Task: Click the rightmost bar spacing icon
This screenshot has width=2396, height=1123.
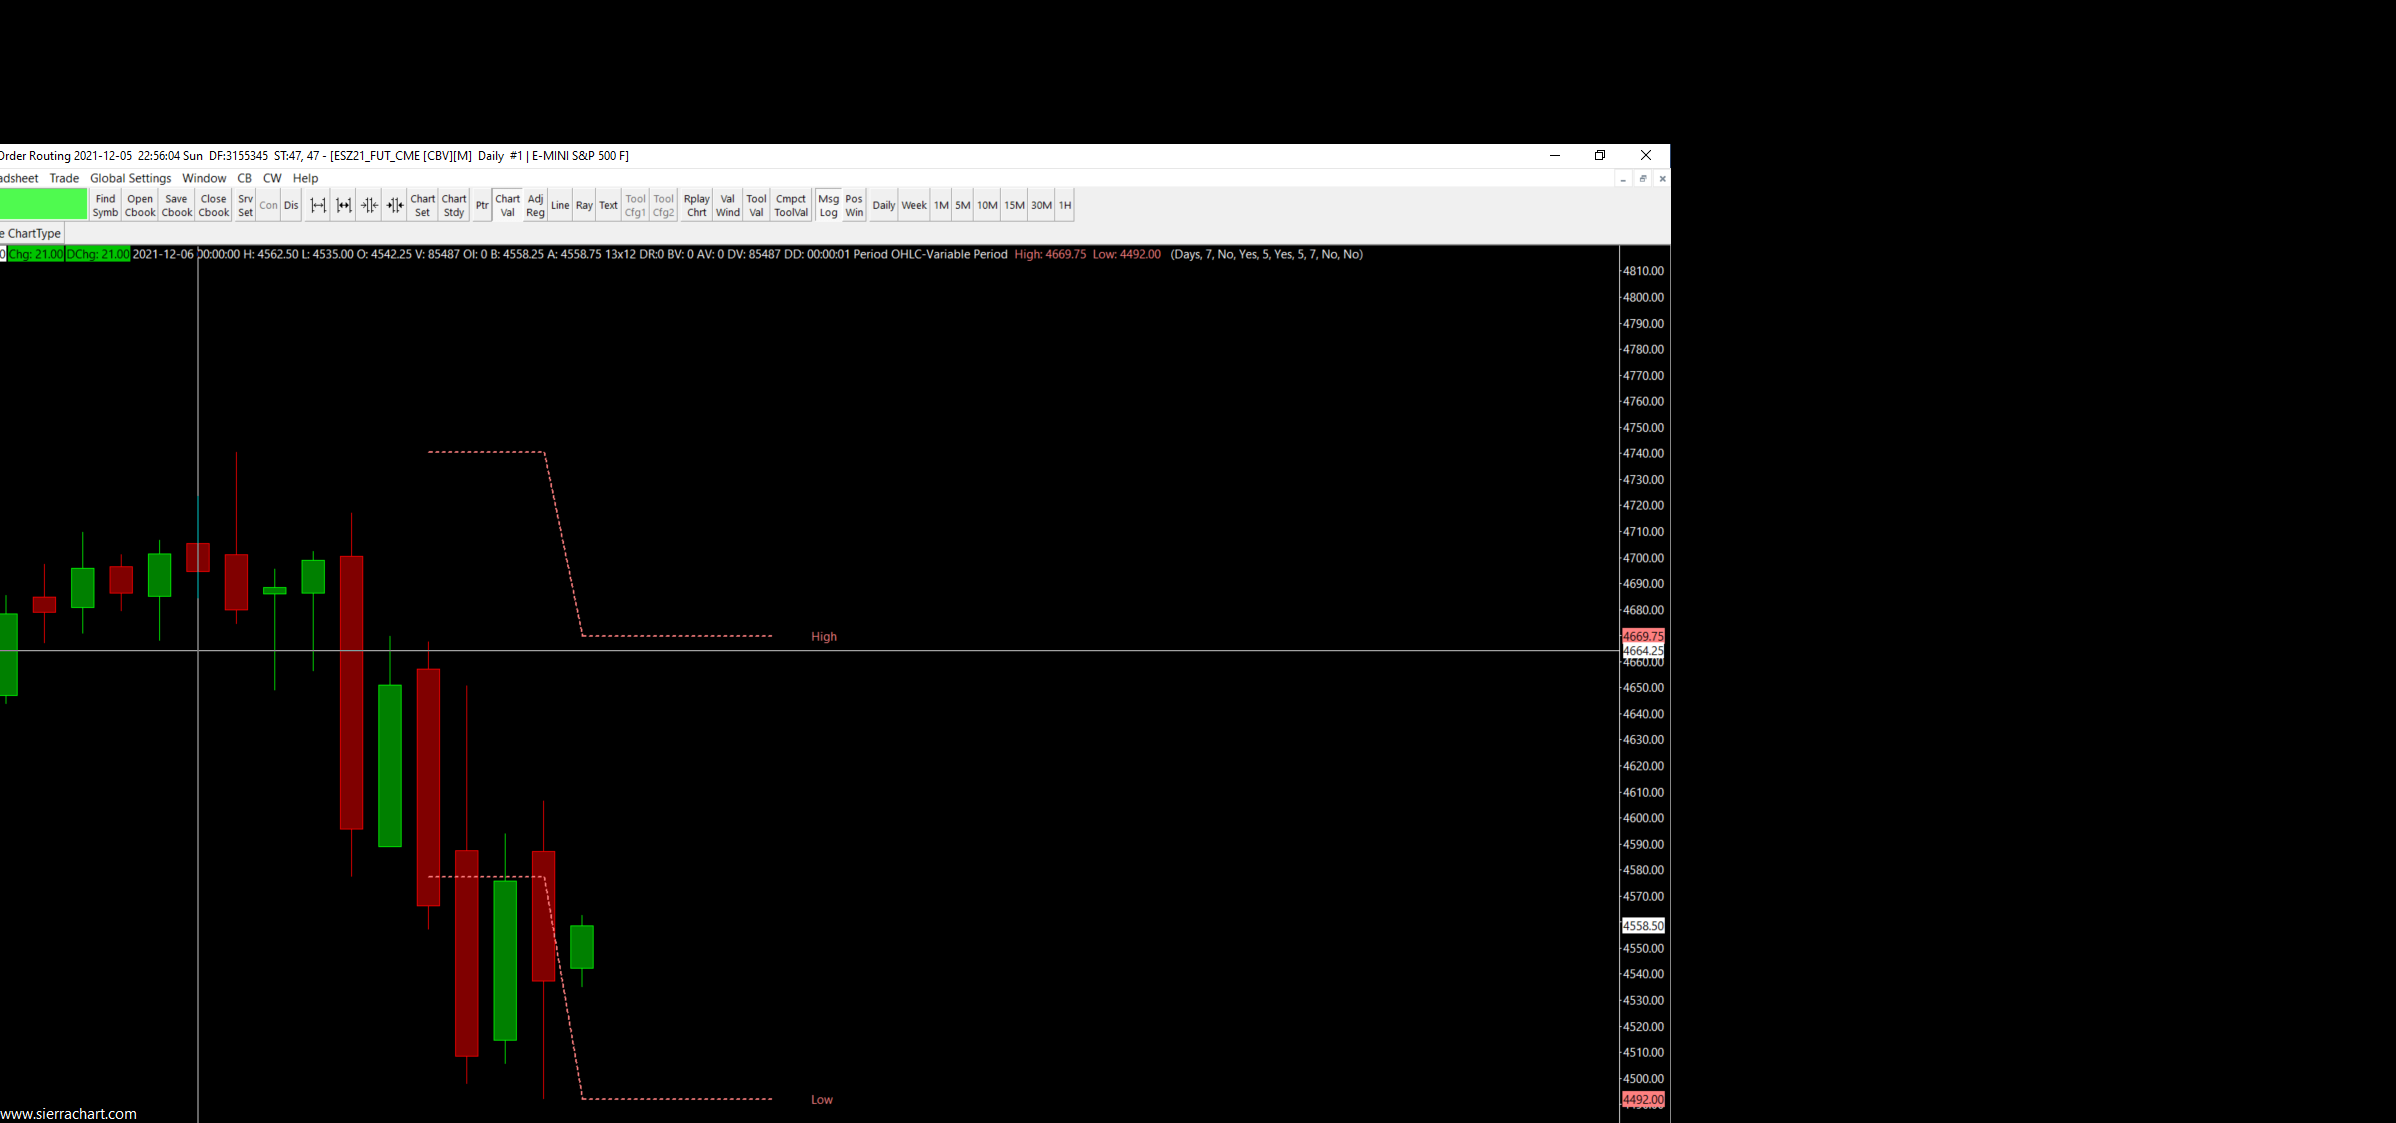Action: pos(395,205)
